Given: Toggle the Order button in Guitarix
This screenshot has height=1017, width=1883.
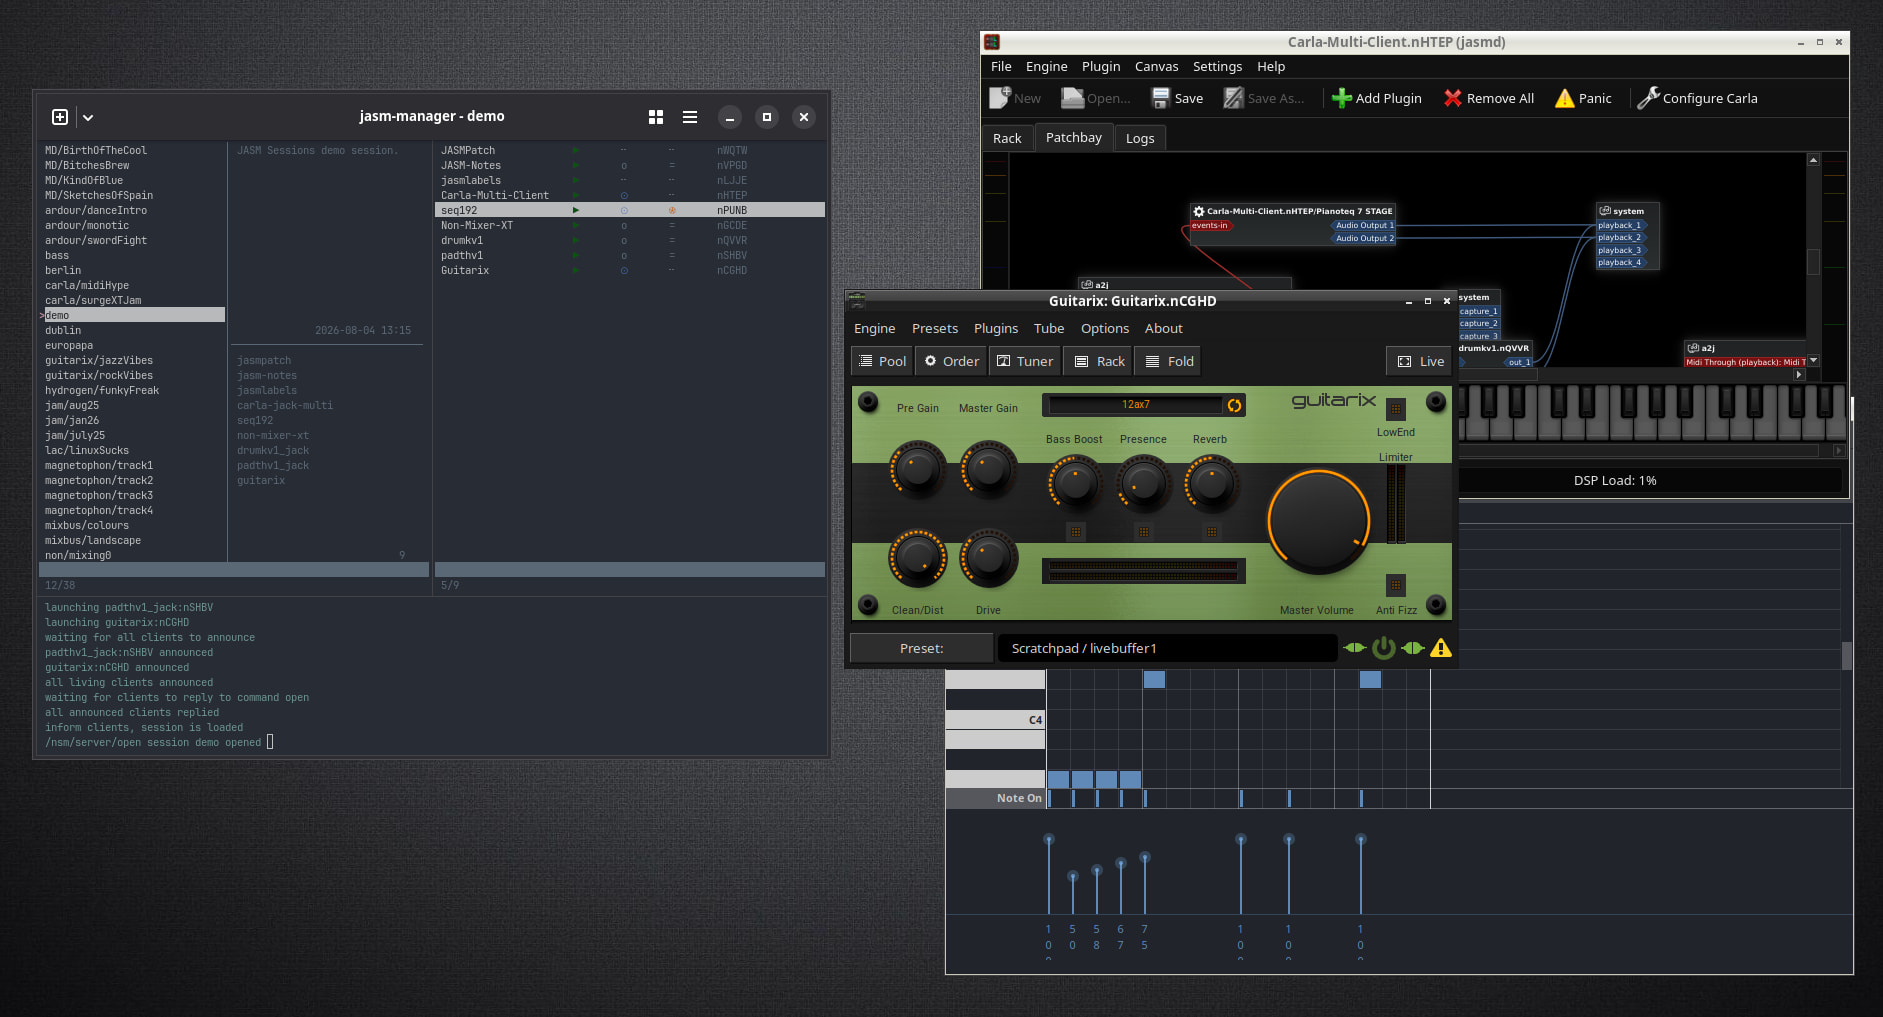Looking at the screenshot, I should (951, 361).
